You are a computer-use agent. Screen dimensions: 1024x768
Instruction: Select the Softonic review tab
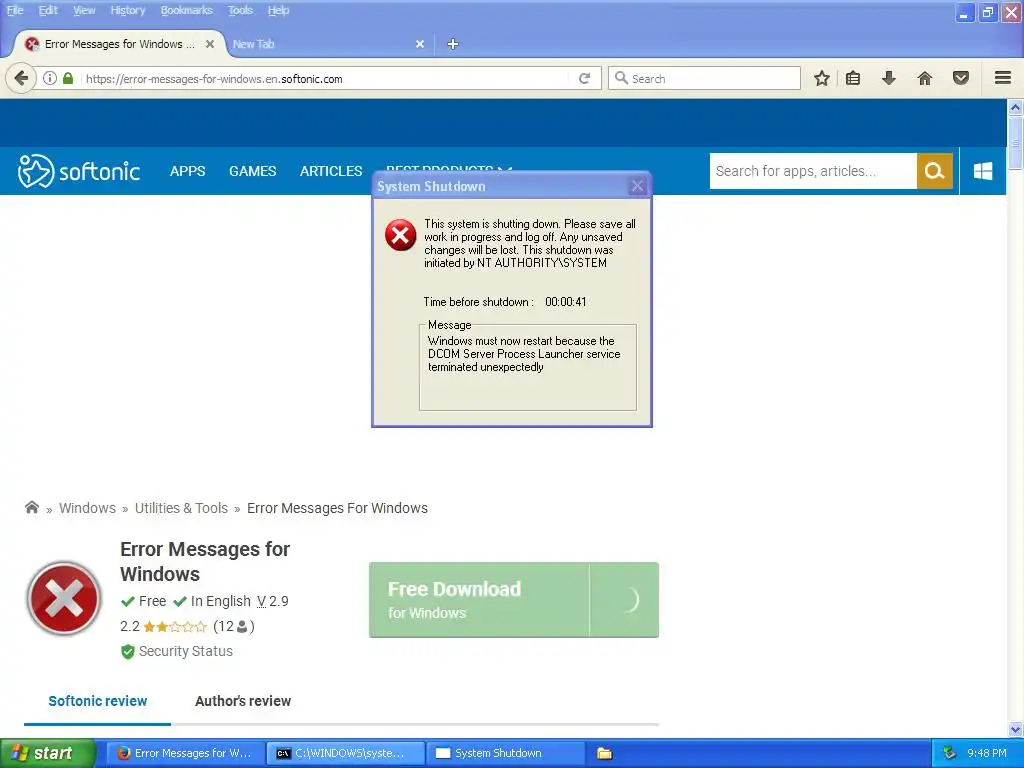(98, 701)
